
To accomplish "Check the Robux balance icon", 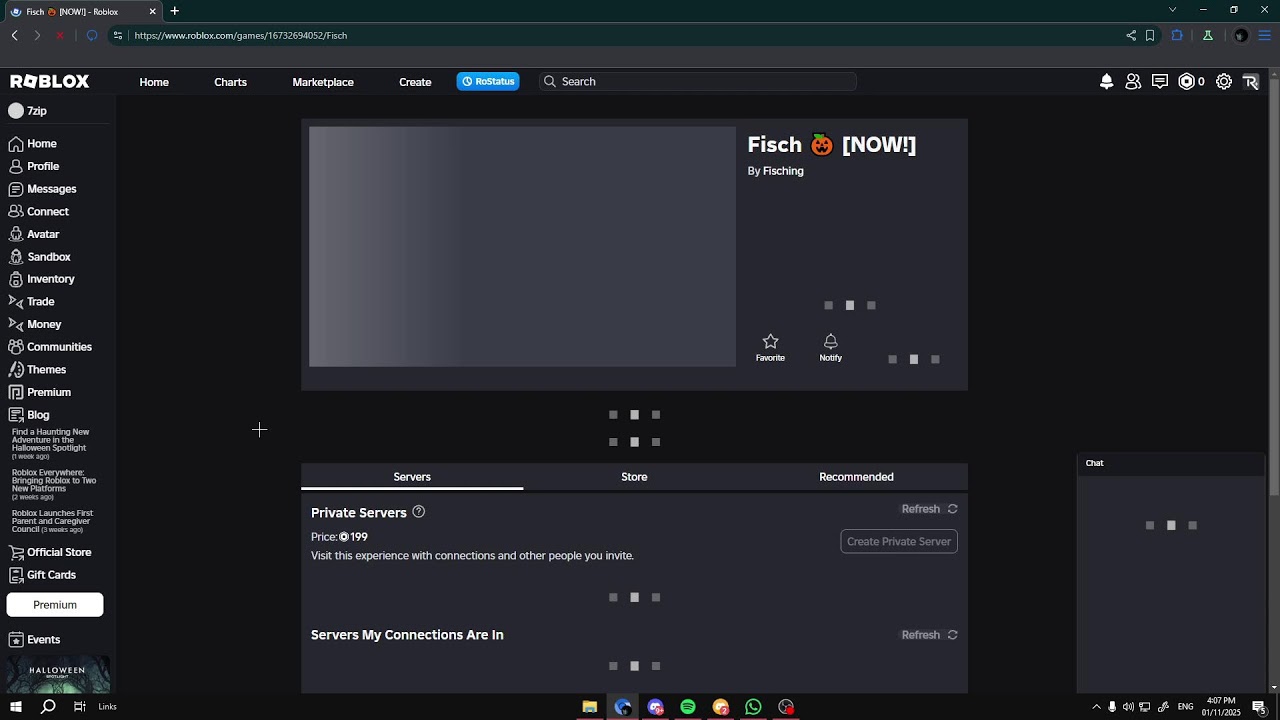I will point(1187,82).
